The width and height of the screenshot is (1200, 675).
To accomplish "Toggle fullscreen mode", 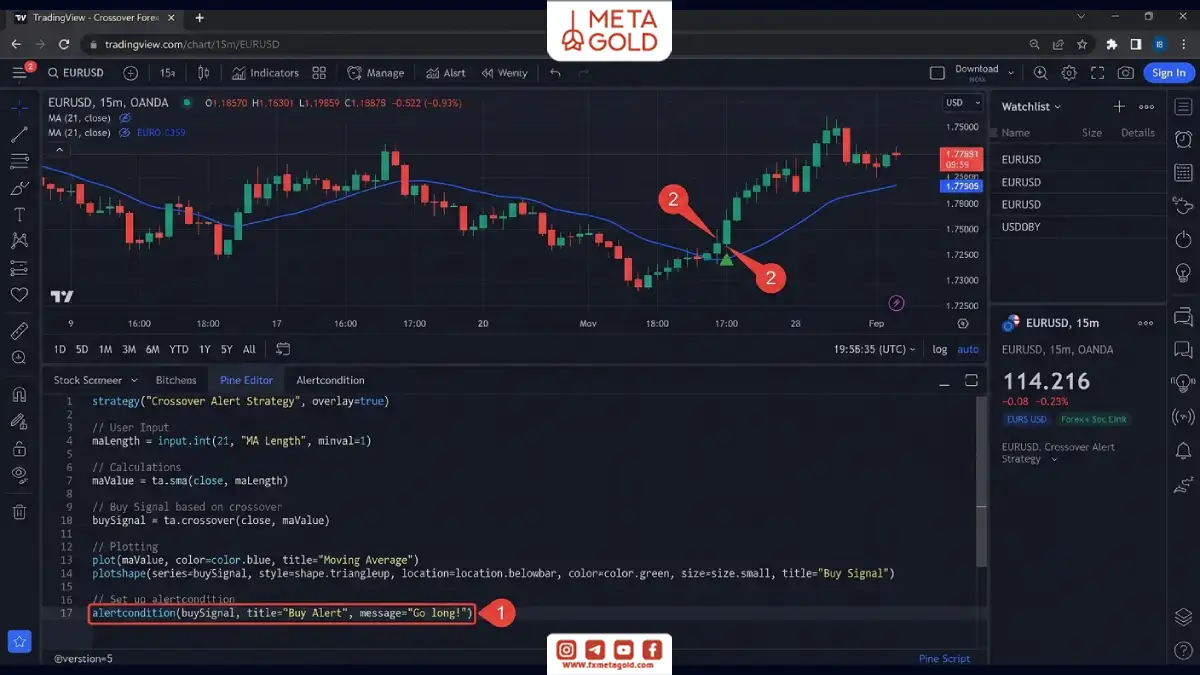I will (x=1097, y=73).
